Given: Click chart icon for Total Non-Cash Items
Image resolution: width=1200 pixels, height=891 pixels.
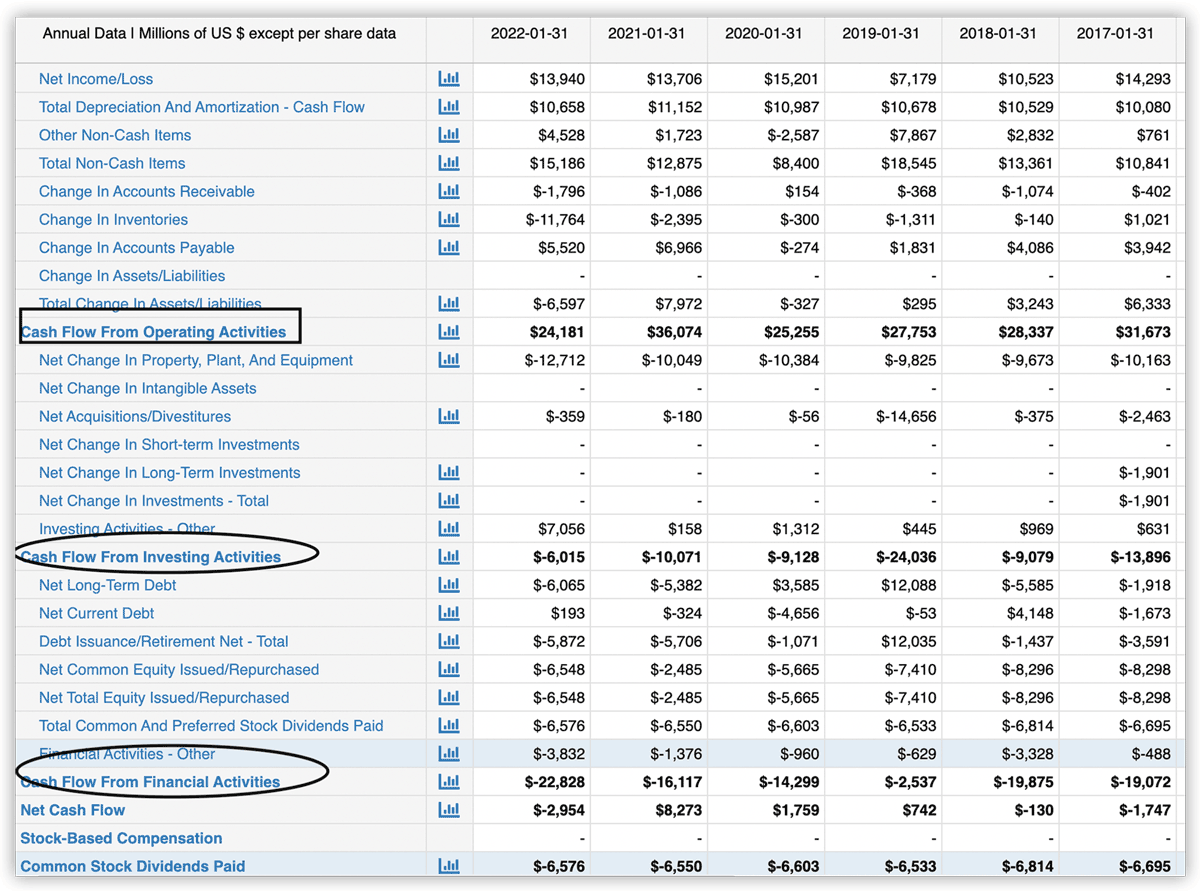Looking at the screenshot, I should (449, 163).
